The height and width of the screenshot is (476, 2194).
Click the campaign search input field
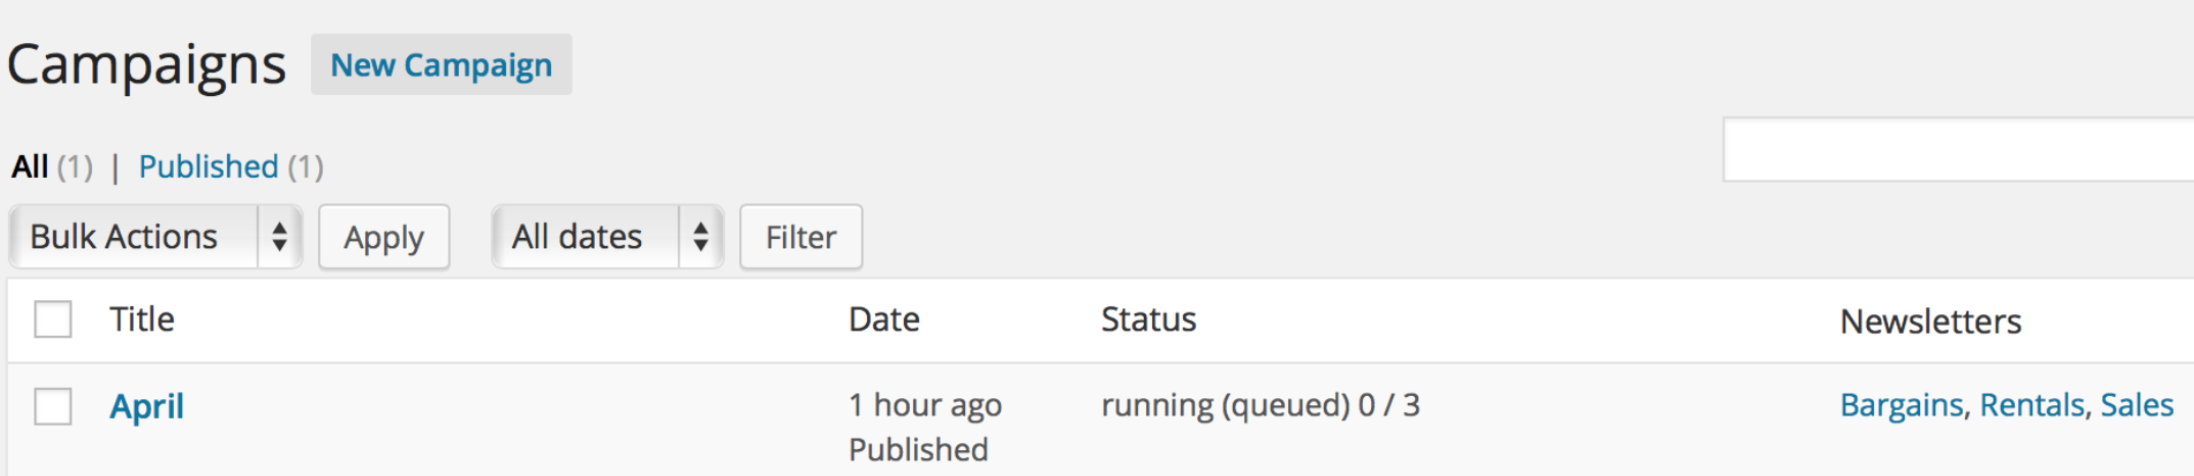1958,150
